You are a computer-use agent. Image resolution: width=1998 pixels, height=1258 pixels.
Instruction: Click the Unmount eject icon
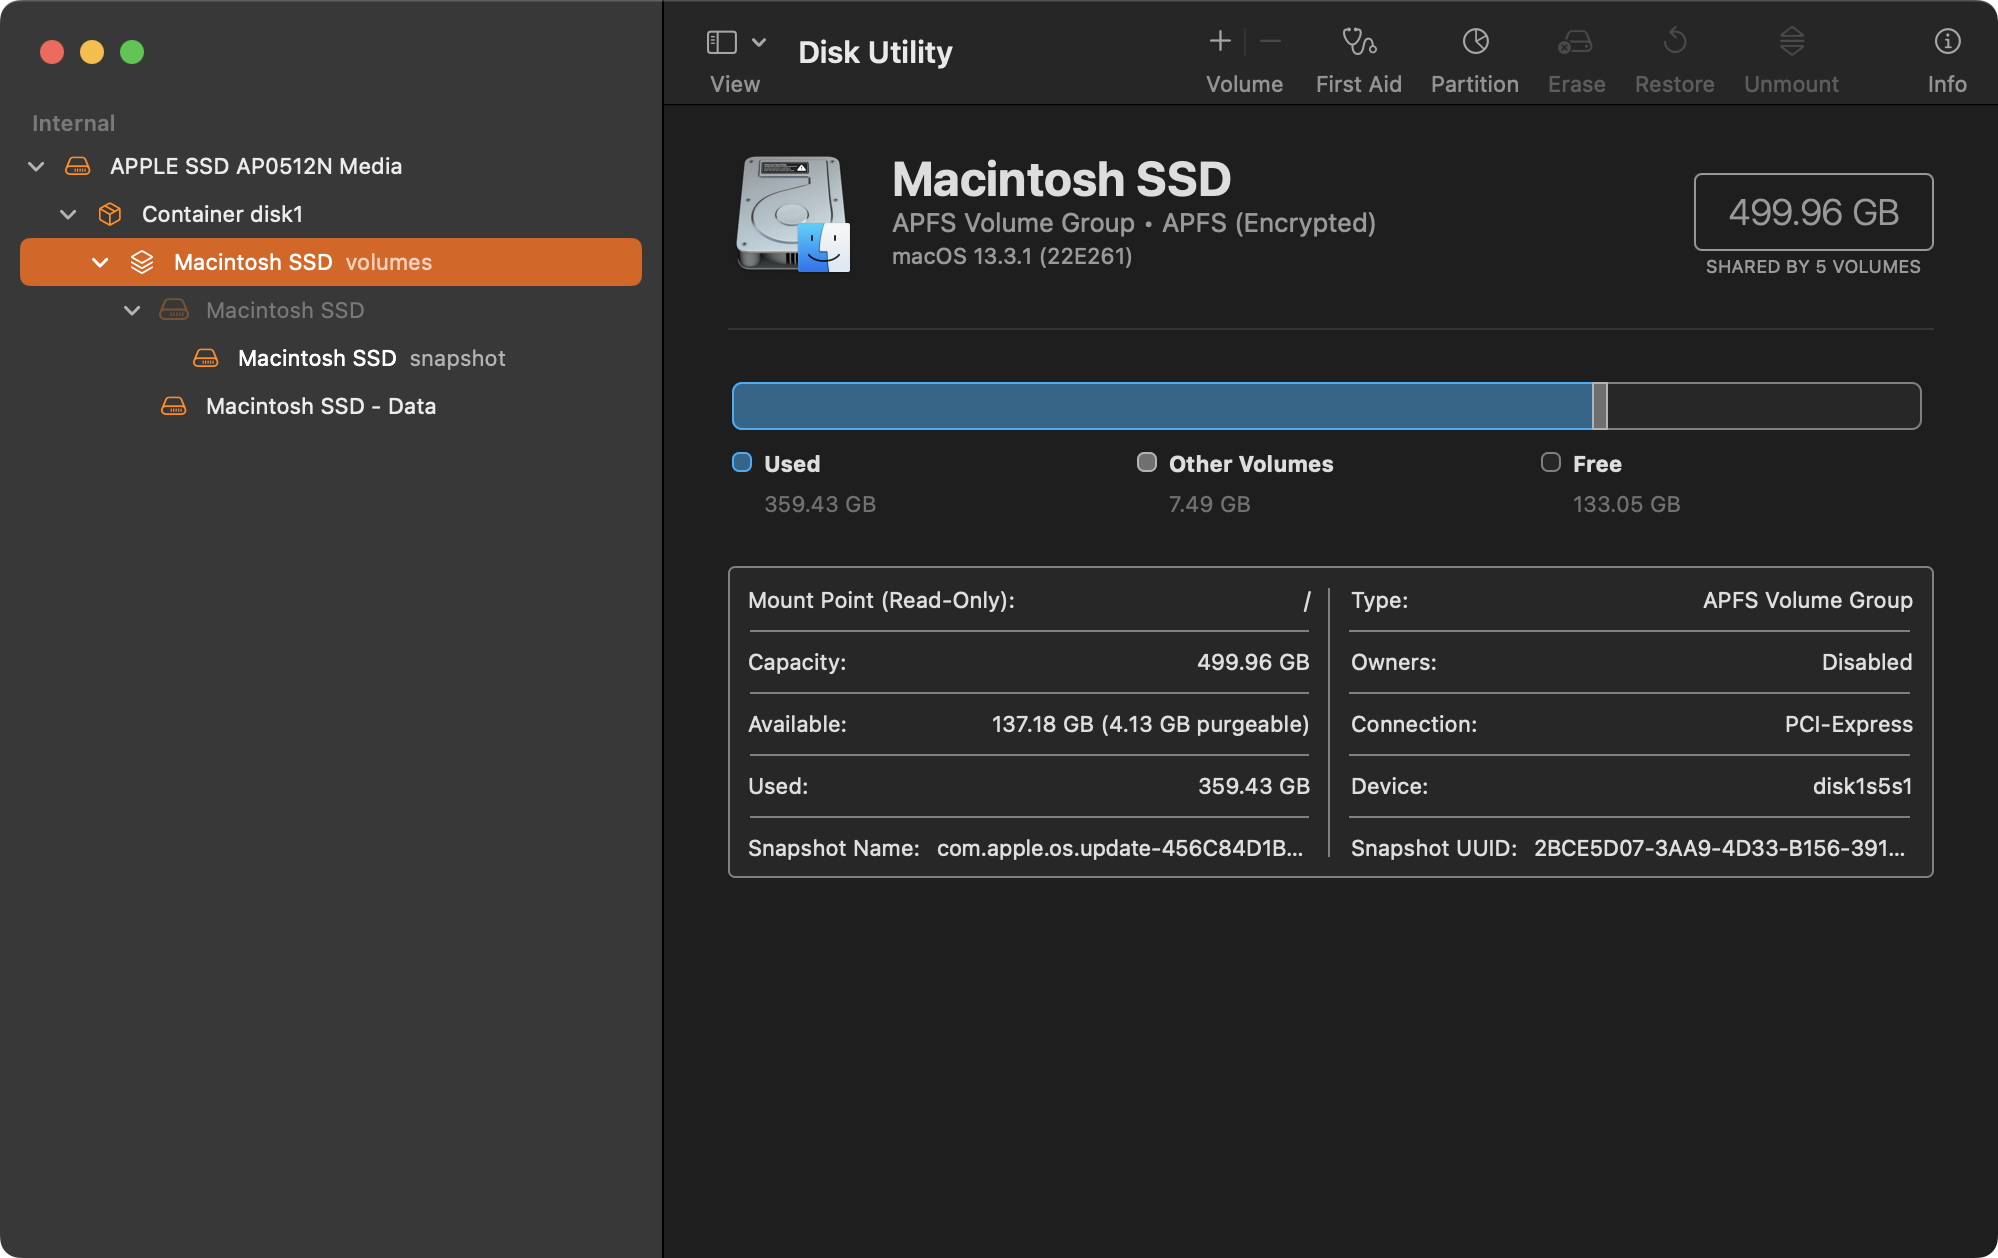[1791, 42]
